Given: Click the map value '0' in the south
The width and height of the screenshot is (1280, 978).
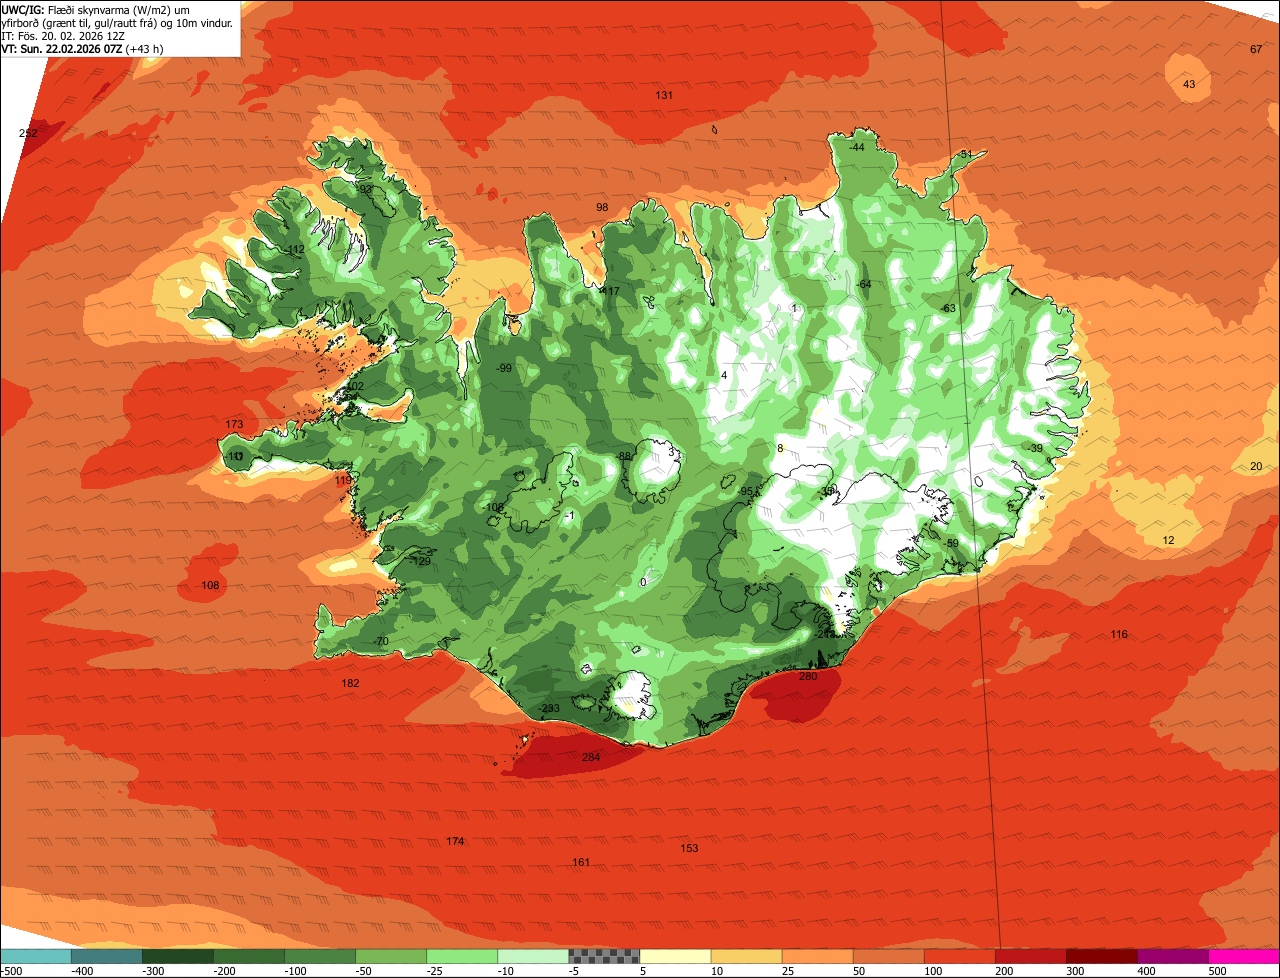Looking at the screenshot, I should (x=643, y=582).
